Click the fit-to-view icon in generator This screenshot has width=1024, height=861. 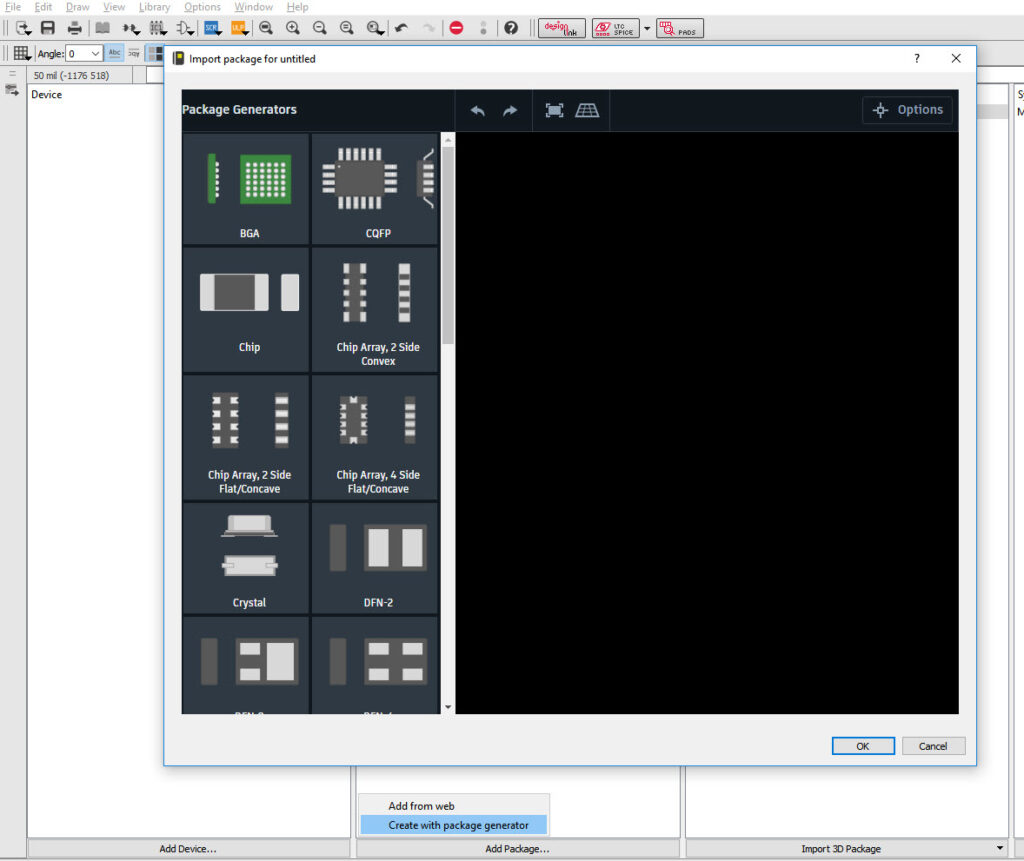click(x=554, y=110)
